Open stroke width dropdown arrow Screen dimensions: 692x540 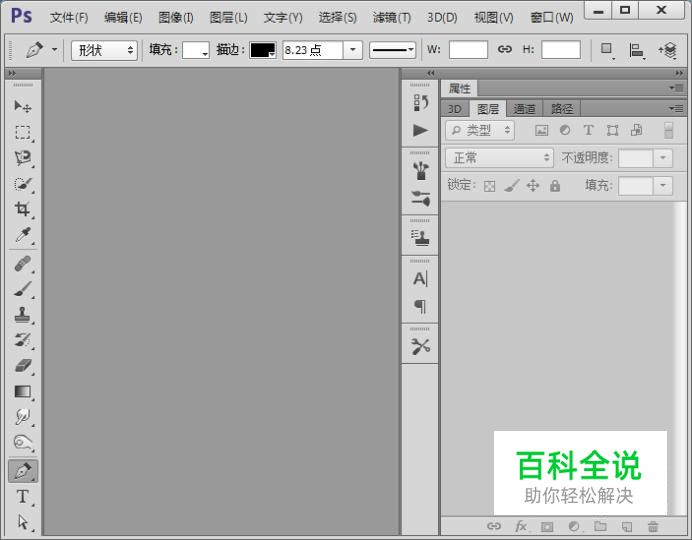(x=353, y=50)
